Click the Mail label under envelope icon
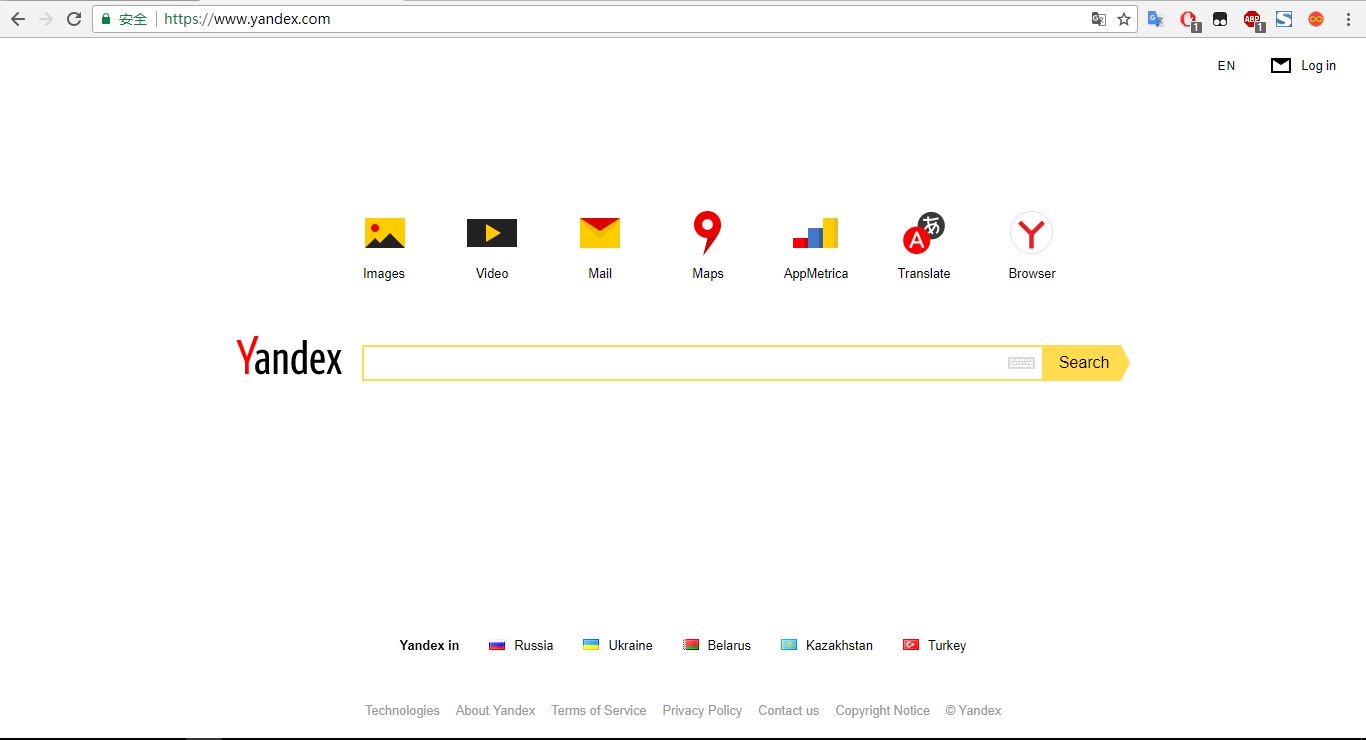The width and height of the screenshot is (1366, 740). pos(600,274)
